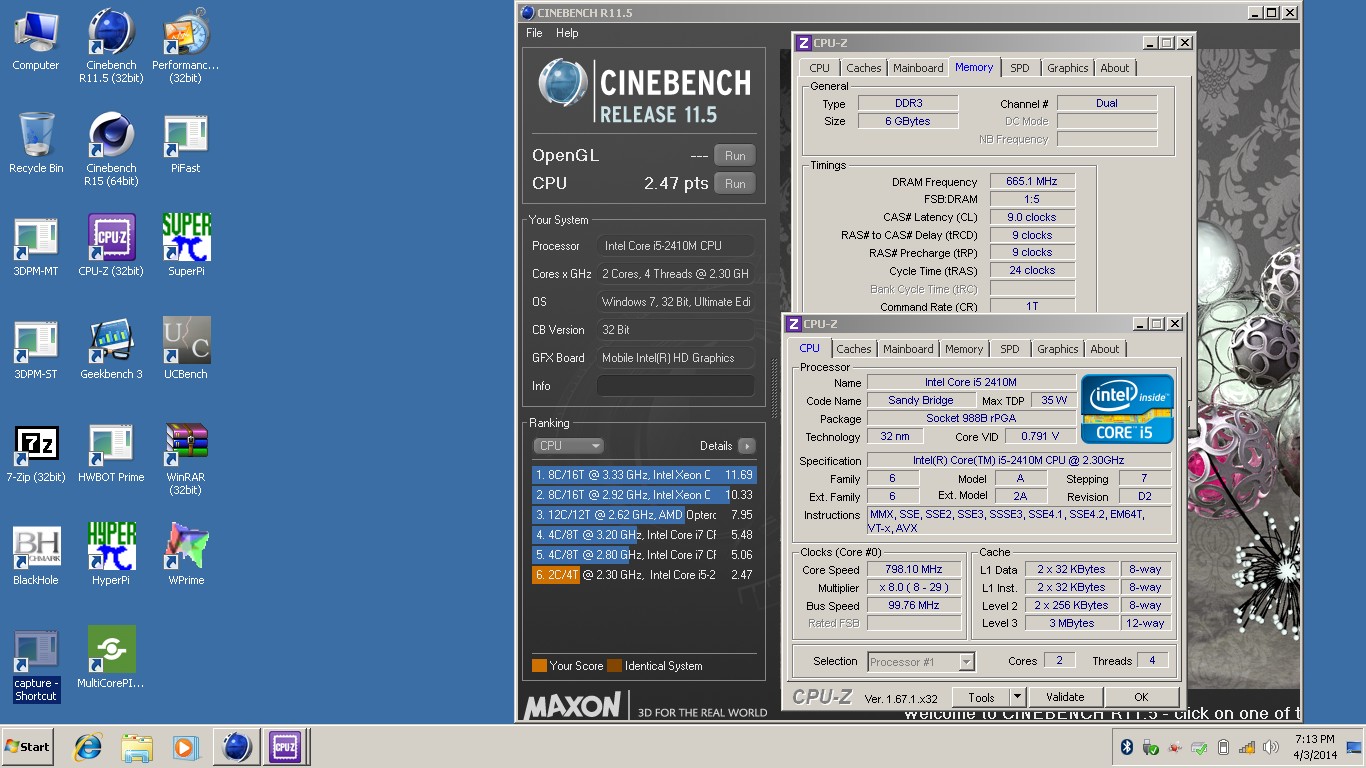
Task: Switch to Mainboard tab in Memory CPU-Z window
Action: click(918, 68)
